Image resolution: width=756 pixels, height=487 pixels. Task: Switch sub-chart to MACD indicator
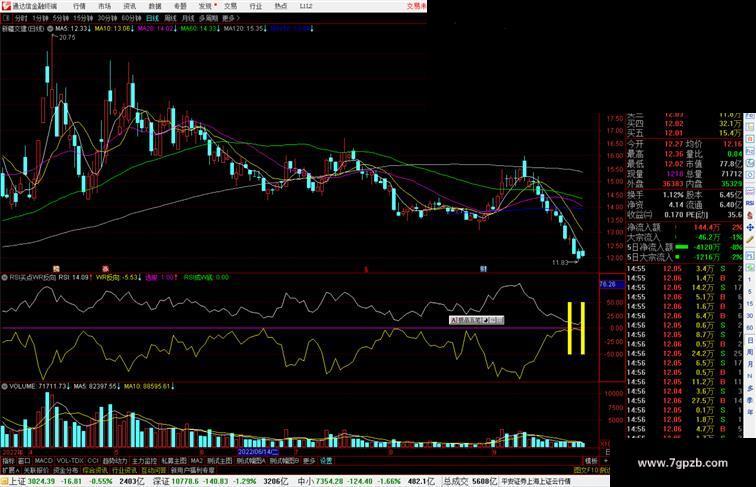pyautogui.click(x=43, y=461)
